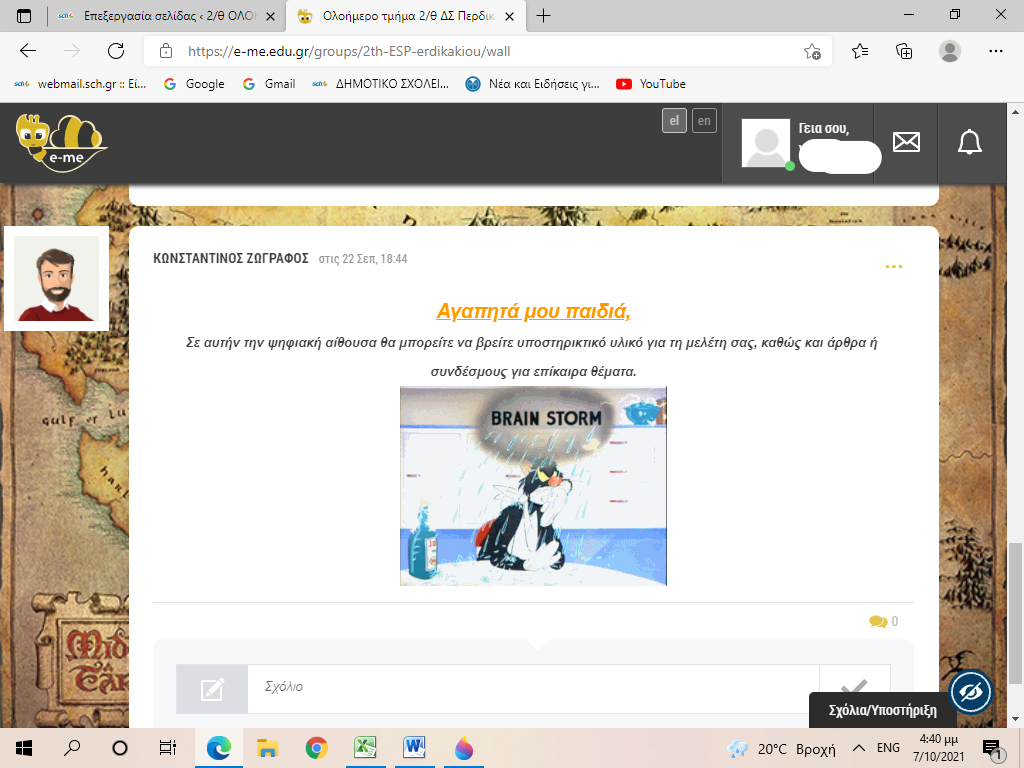Open YouTube bookmark in favorites bar
The image size is (1024, 768).
click(651, 84)
